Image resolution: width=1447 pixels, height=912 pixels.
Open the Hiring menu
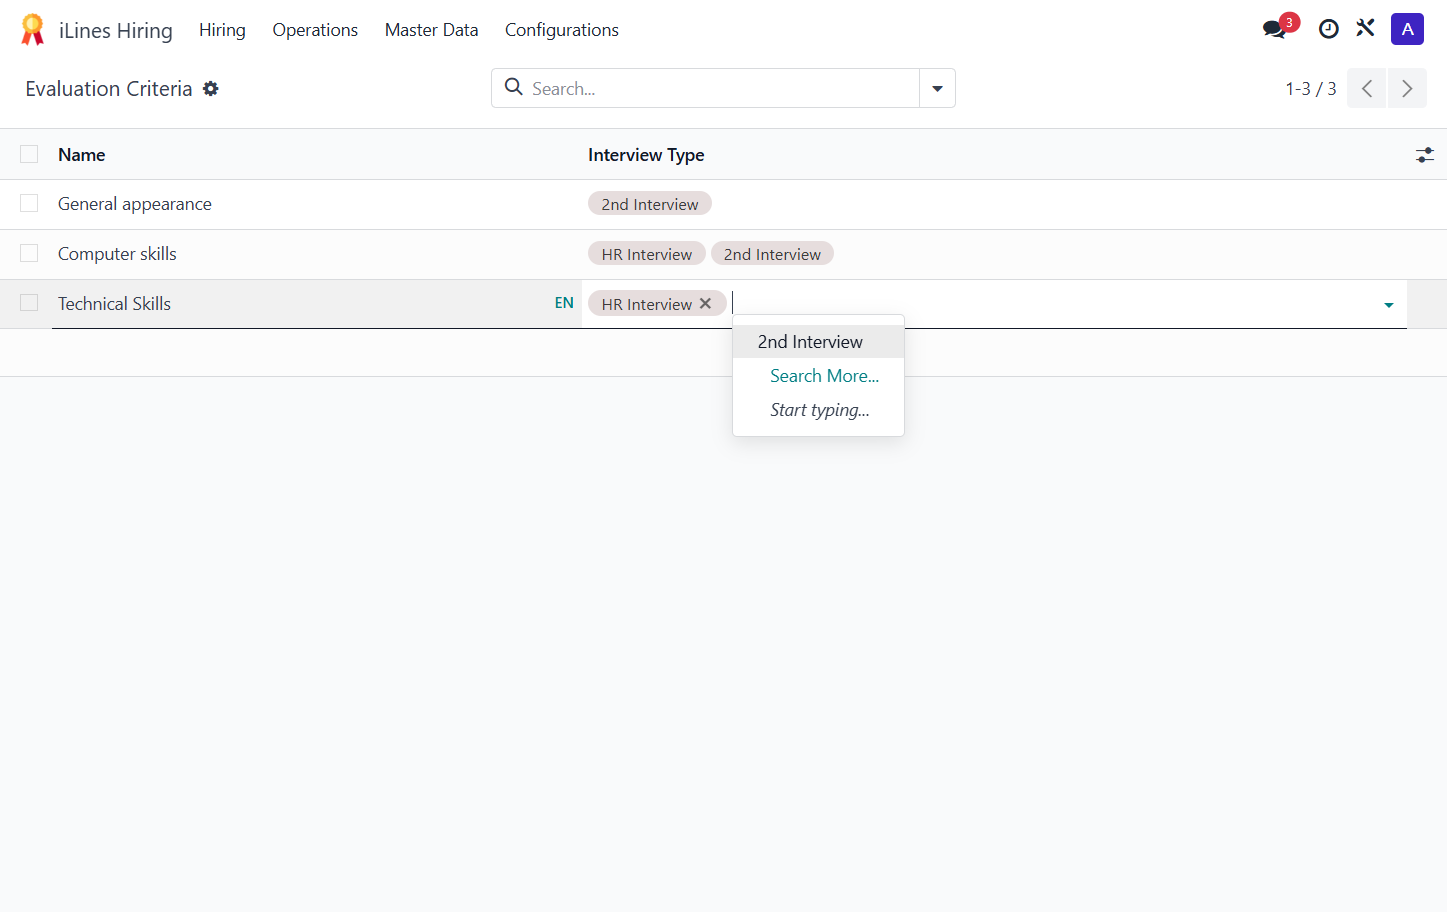[222, 30]
